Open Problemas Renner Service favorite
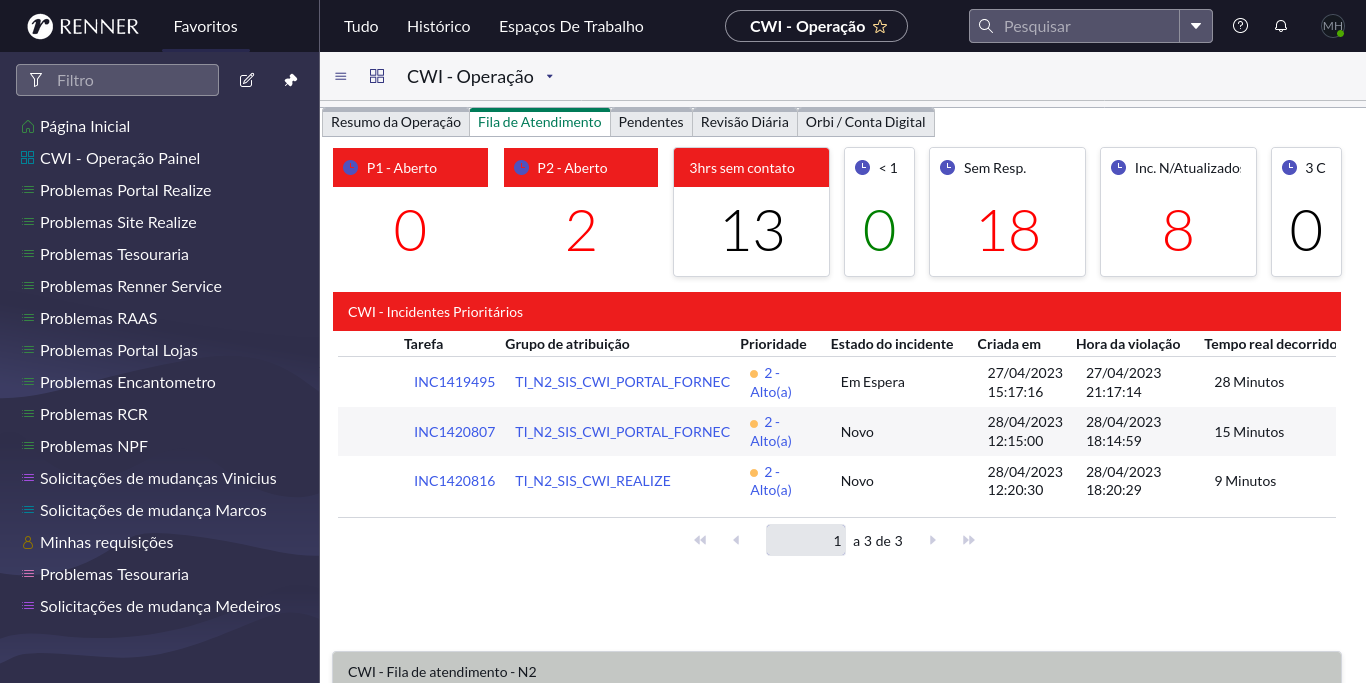Image resolution: width=1366 pixels, height=683 pixels. click(x=131, y=287)
